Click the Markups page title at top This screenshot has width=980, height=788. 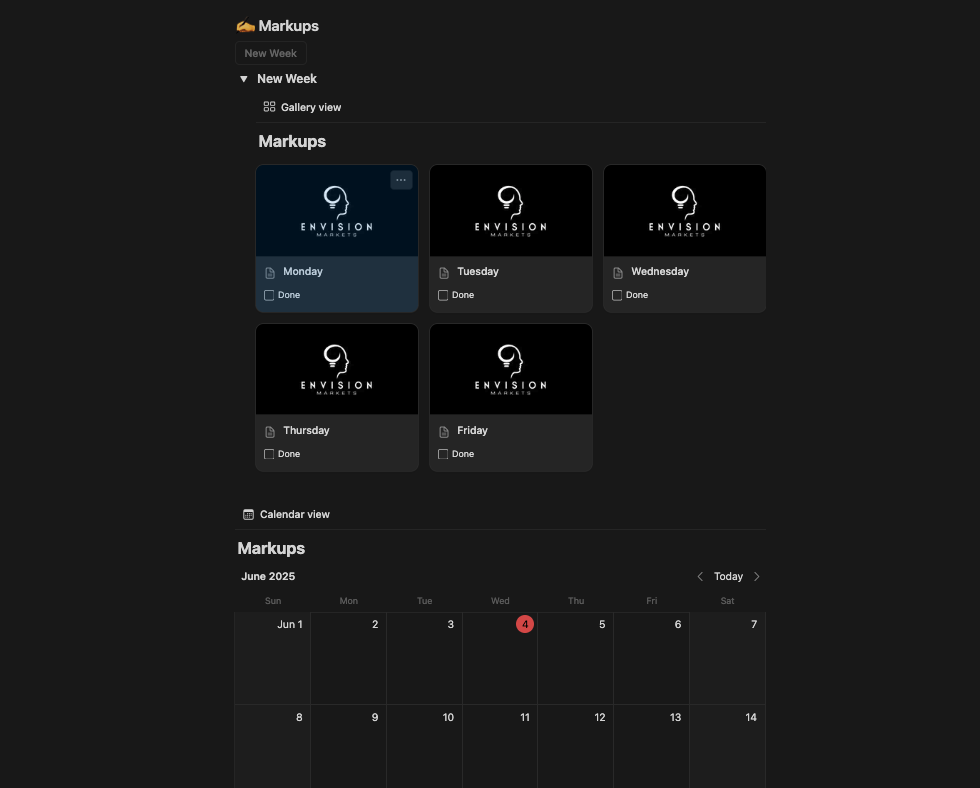click(x=288, y=26)
